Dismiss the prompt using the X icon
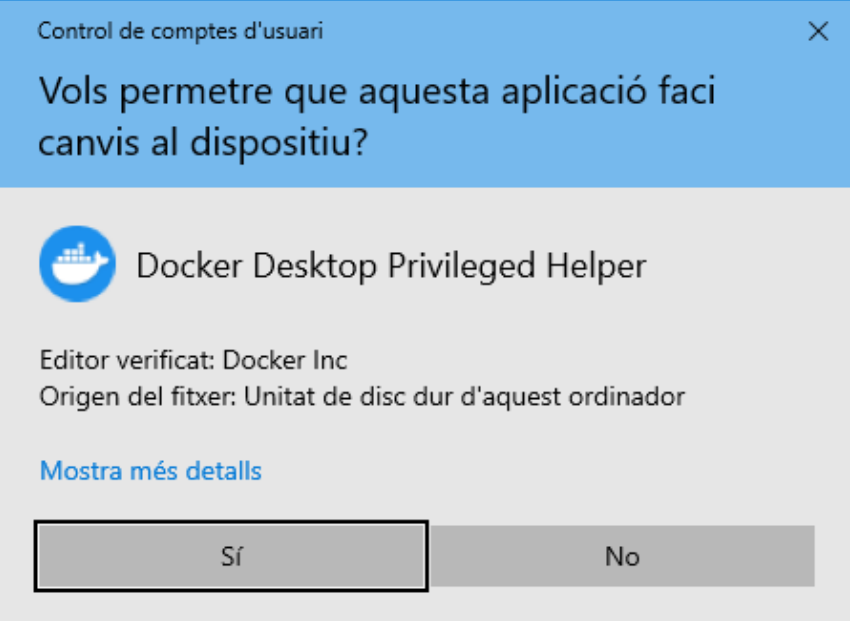 point(818,31)
